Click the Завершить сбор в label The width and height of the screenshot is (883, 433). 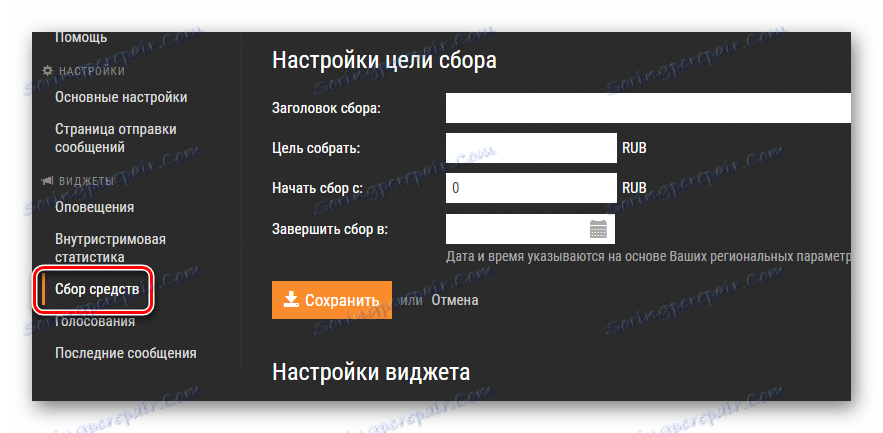pos(330,229)
